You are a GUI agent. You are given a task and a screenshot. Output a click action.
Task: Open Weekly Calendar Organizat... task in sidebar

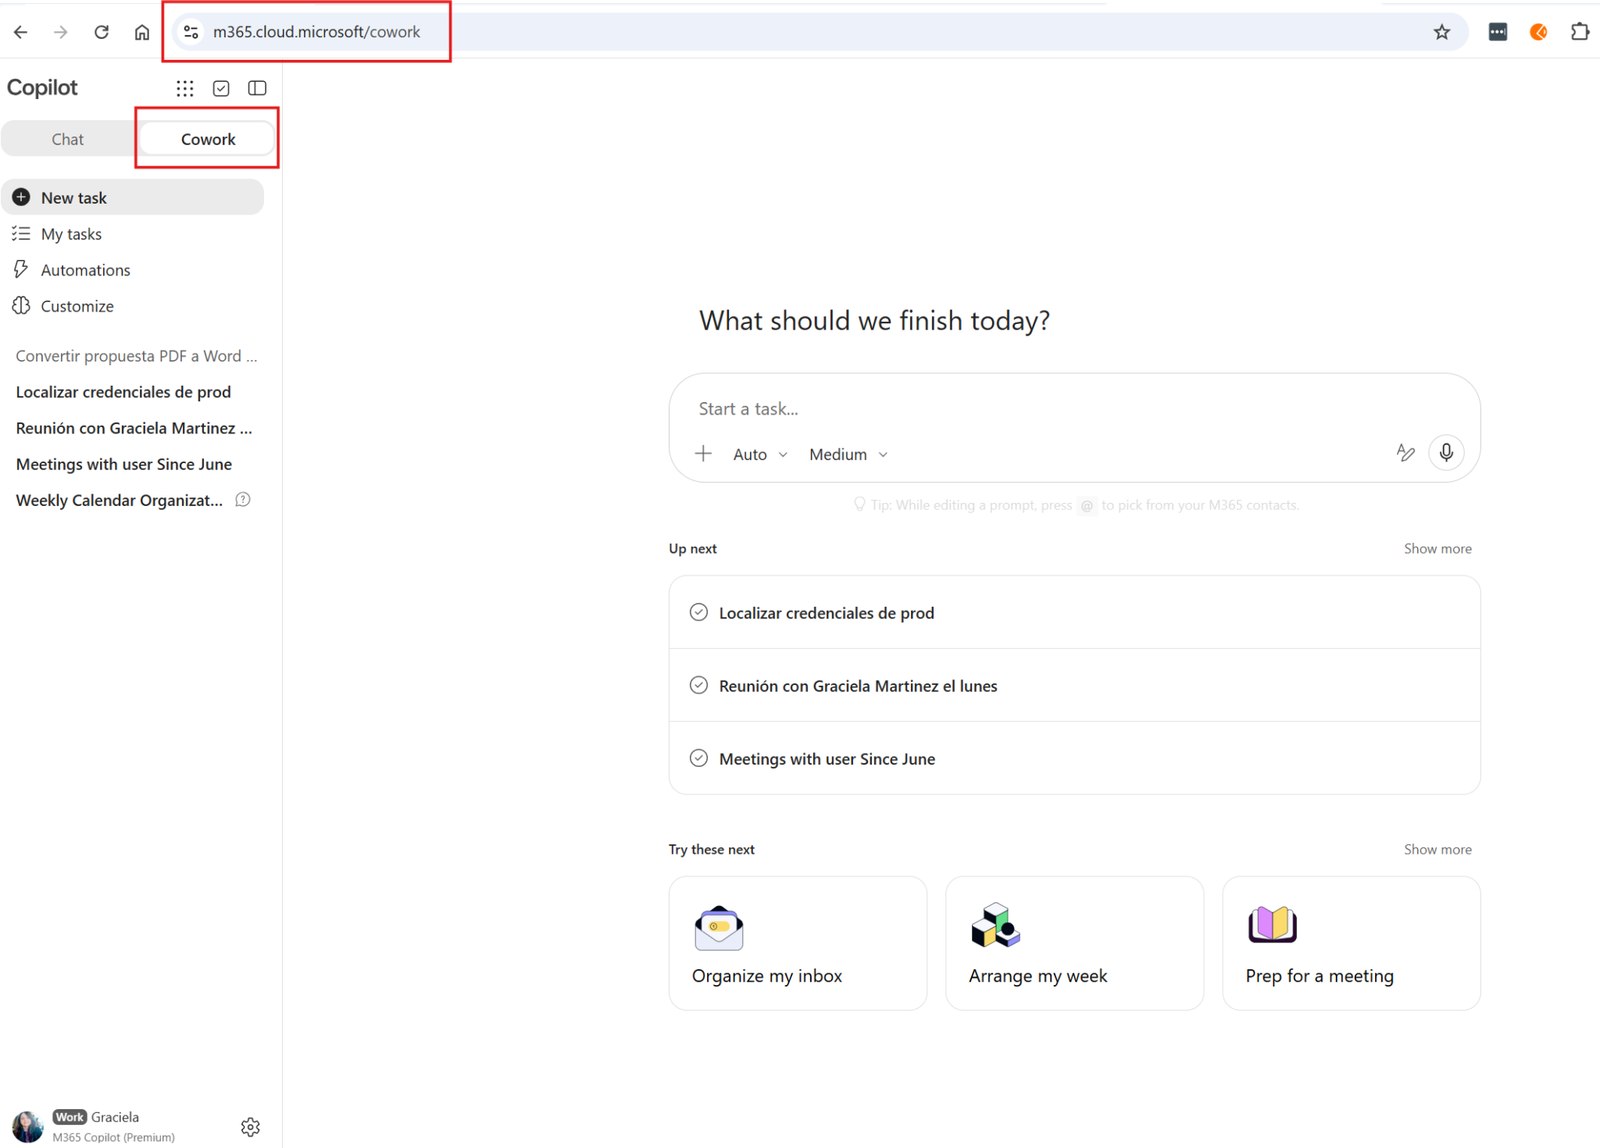point(119,500)
